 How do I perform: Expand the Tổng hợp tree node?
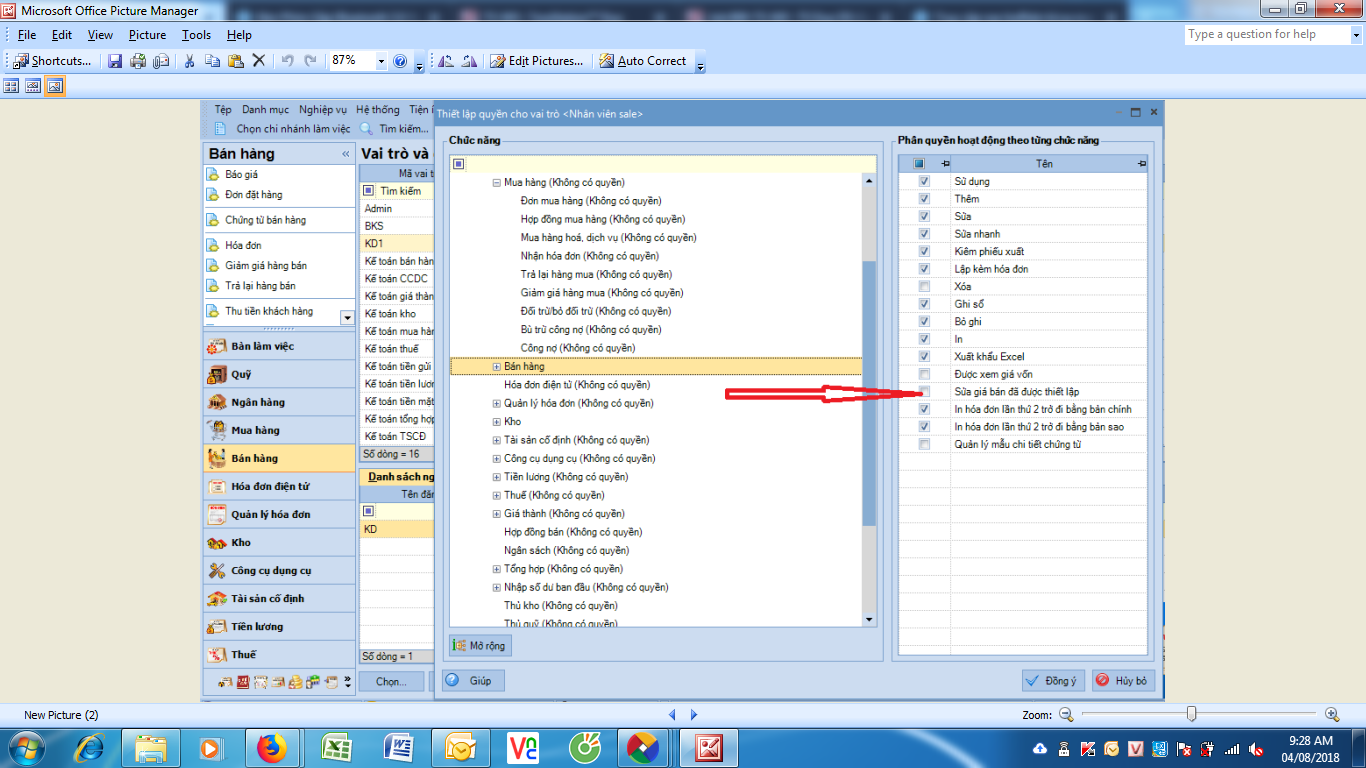pos(496,569)
